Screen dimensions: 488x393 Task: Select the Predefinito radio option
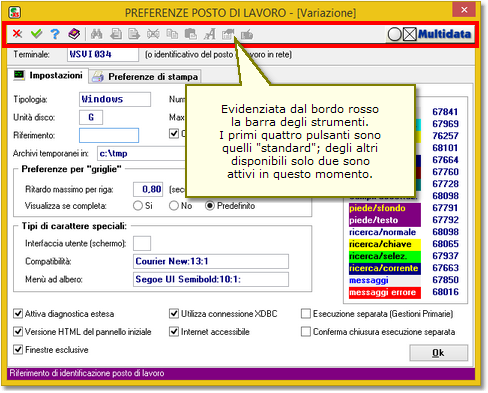pyautogui.click(x=210, y=206)
